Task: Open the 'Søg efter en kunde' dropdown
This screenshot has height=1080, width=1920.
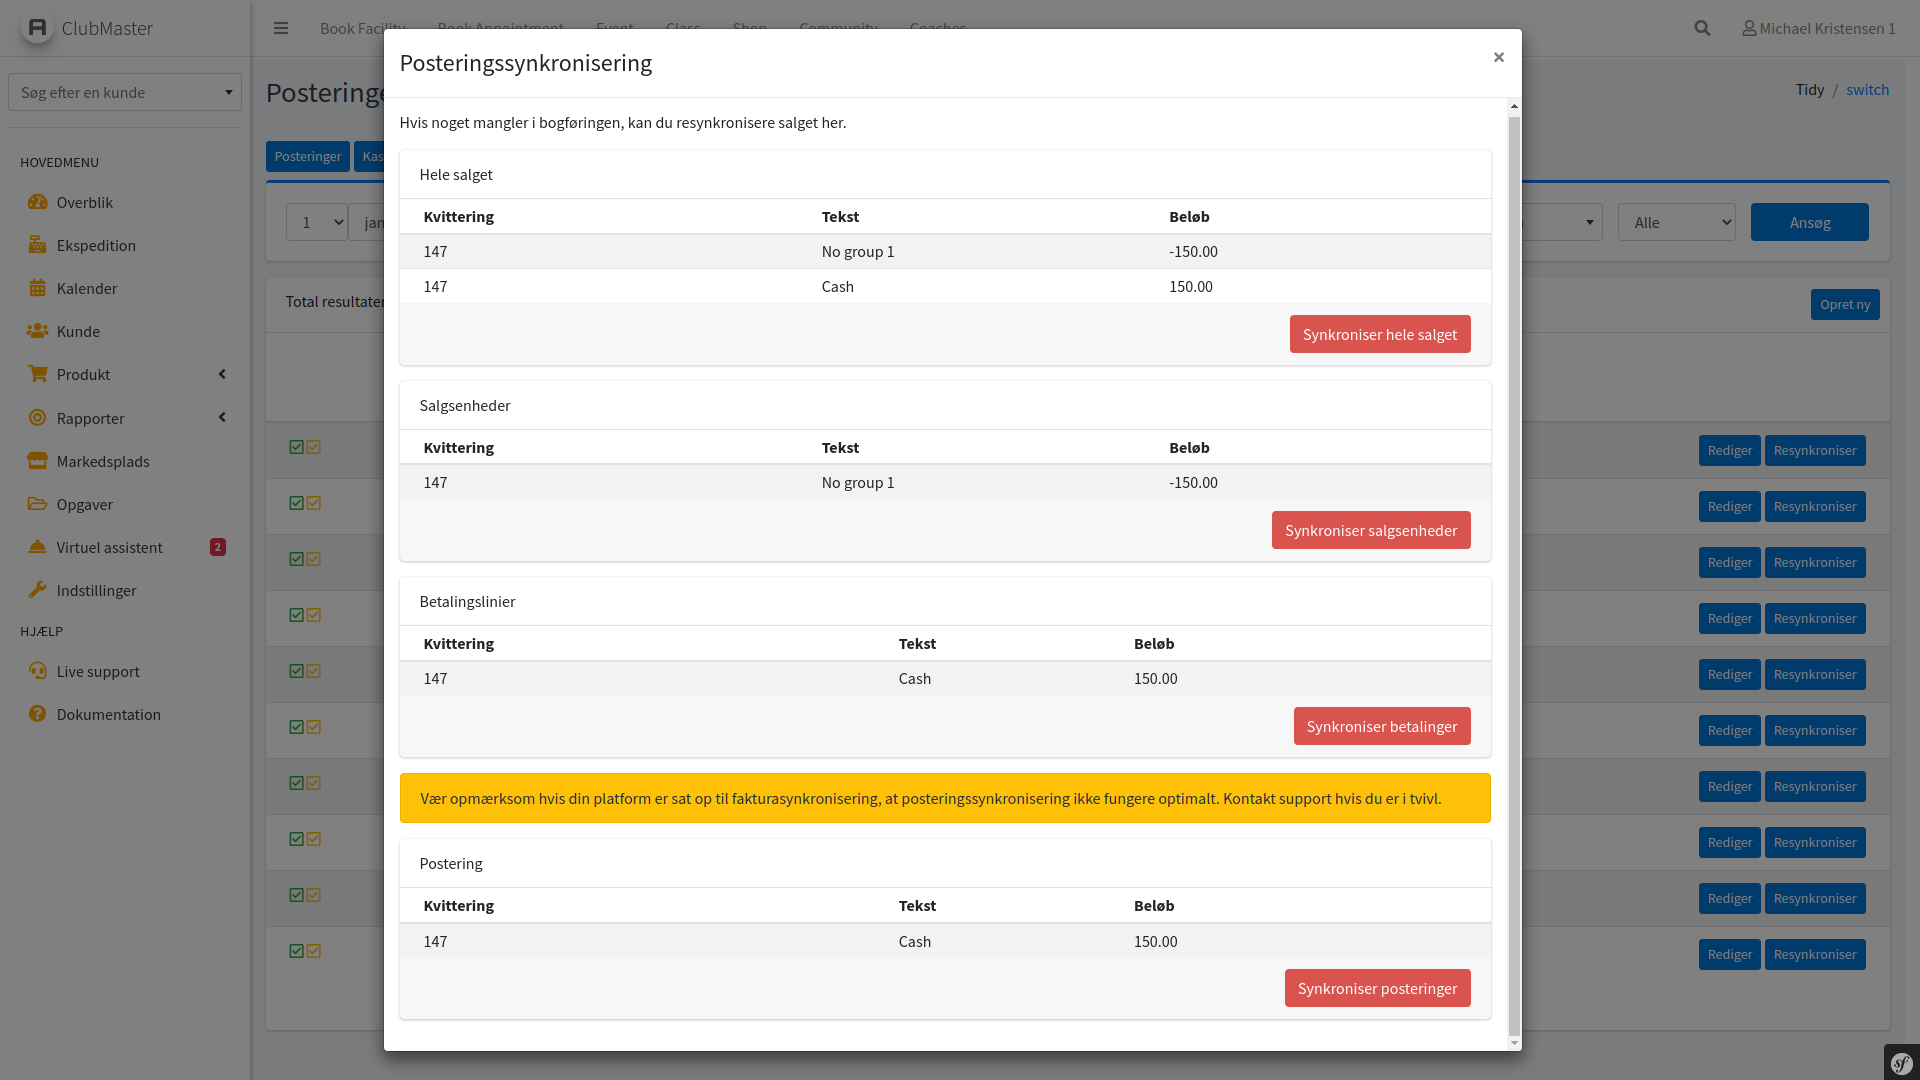Action: pos(125,92)
